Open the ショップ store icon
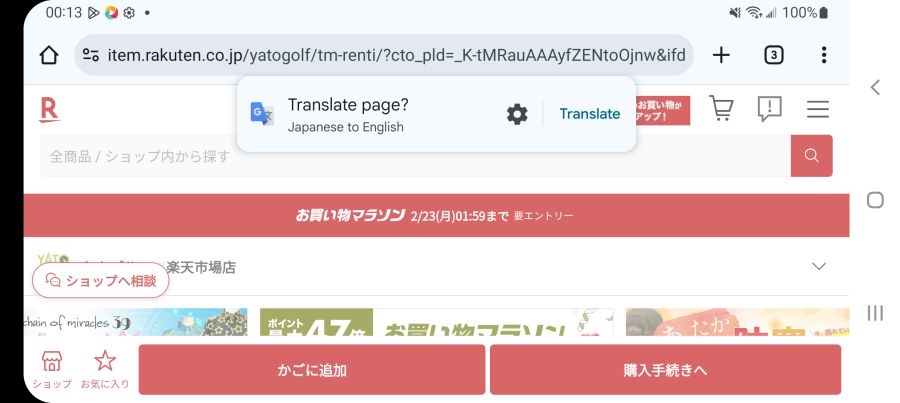 coord(51,368)
